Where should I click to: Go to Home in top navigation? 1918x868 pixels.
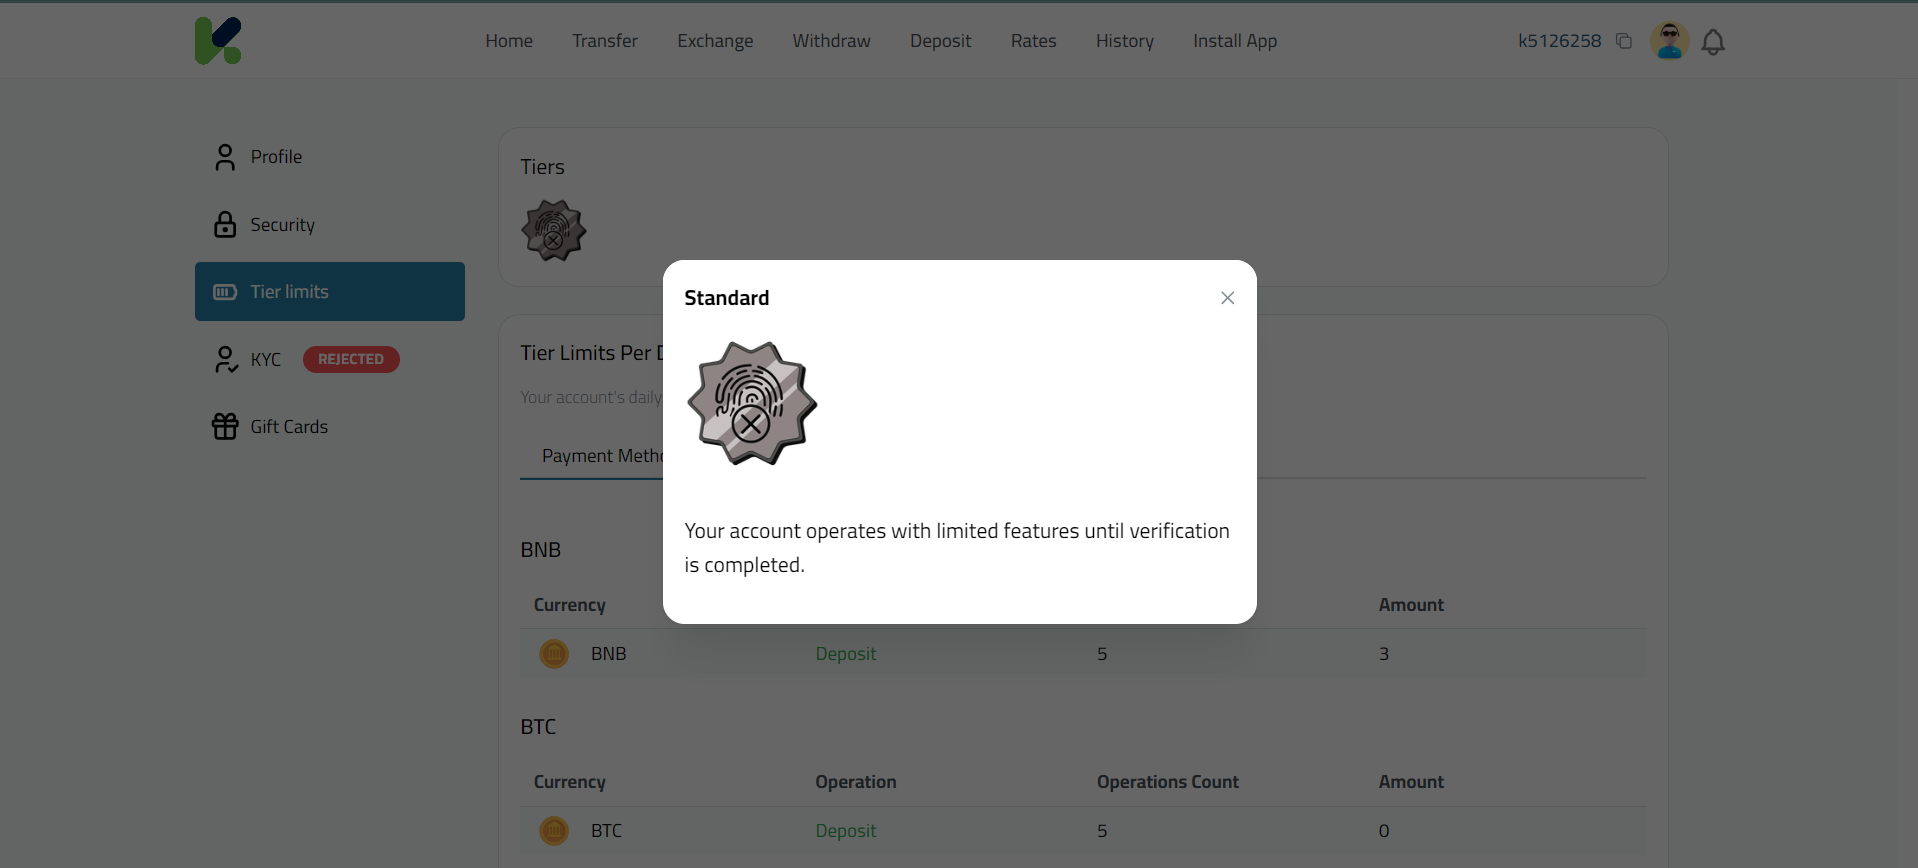point(509,41)
